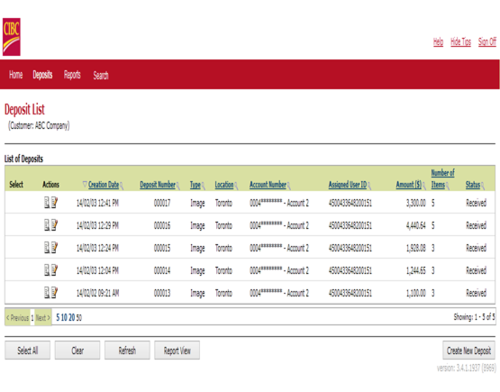Sort by Assigned User ID column header
The image size is (500, 392).
pos(348,184)
